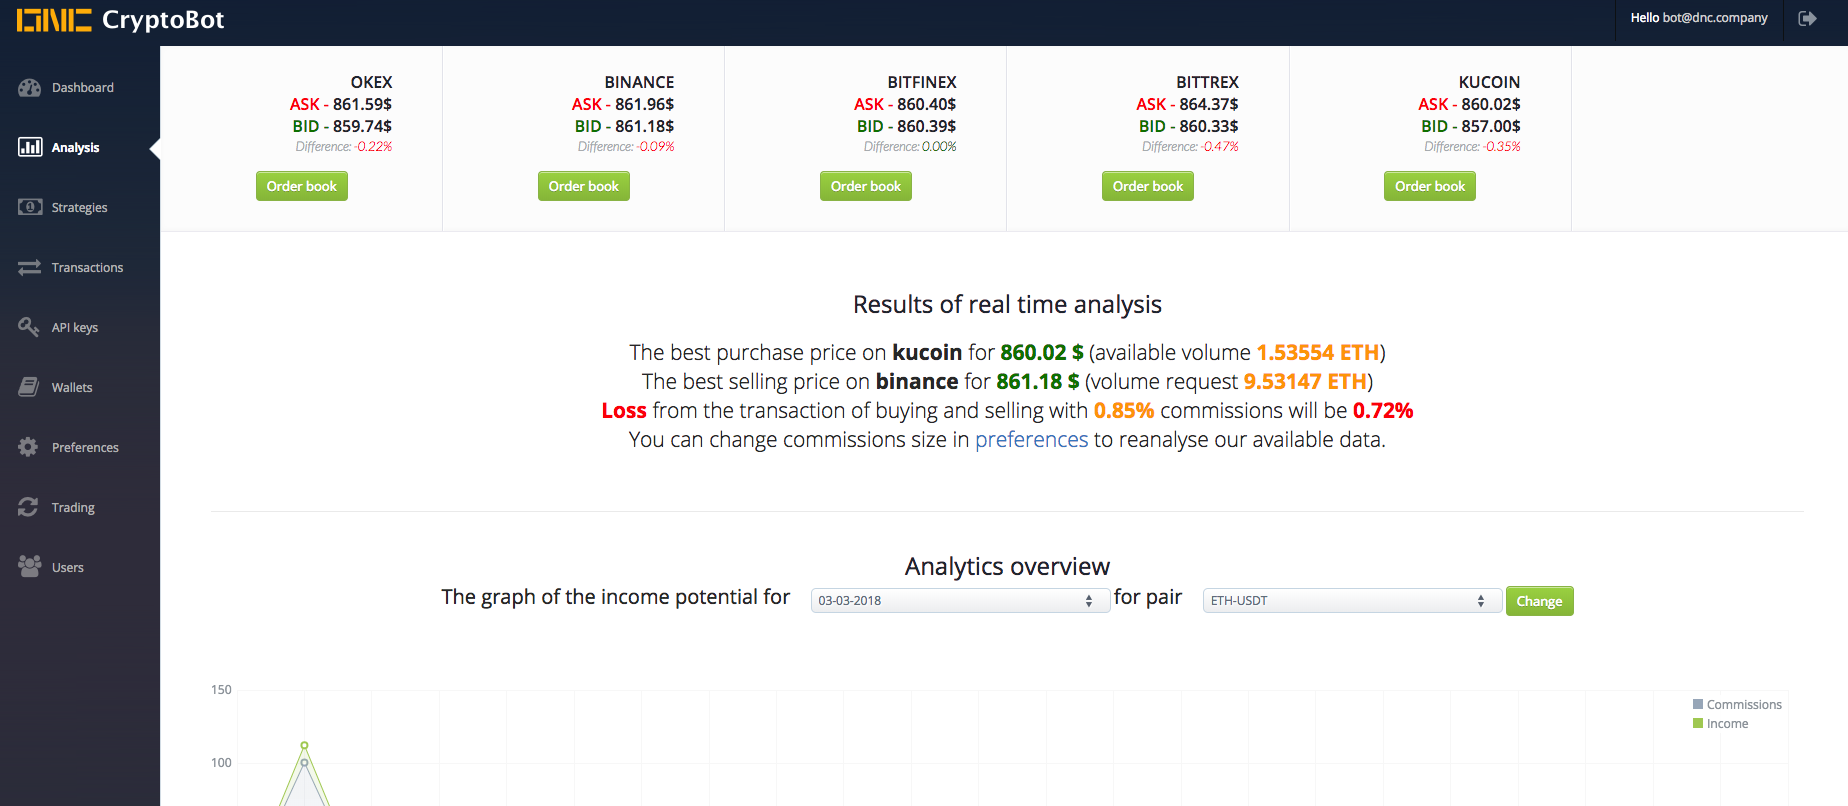Open the Dashboard menu item

(83, 88)
